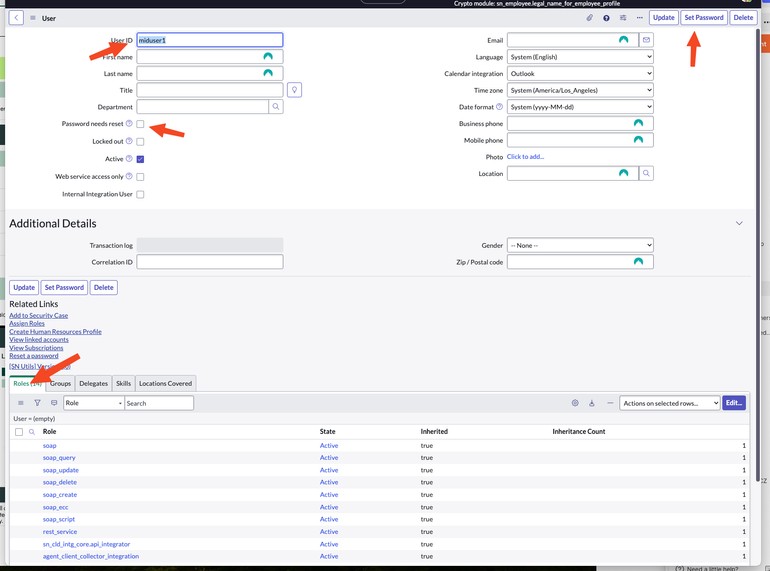Open View linked accounts link

(x=39, y=340)
